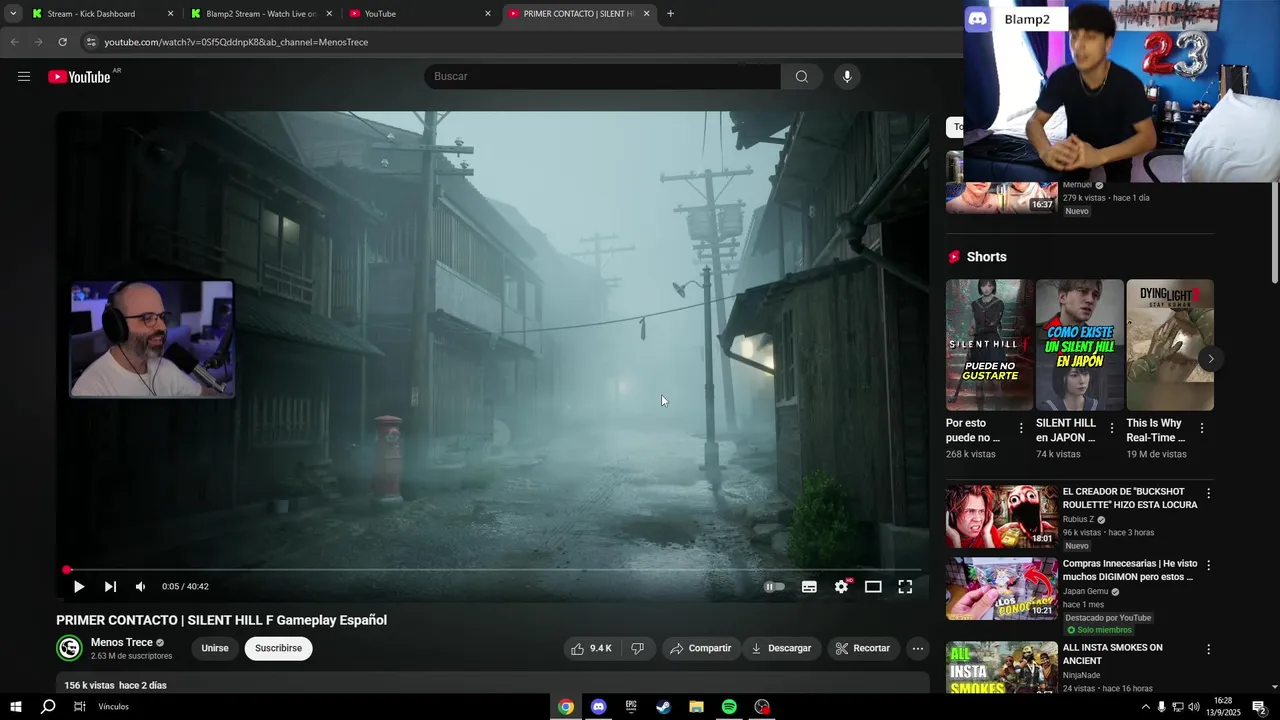The height and width of the screenshot is (720, 1280).
Task: Switch to the Blamp2 Stream tab
Action: (x=261, y=14)
